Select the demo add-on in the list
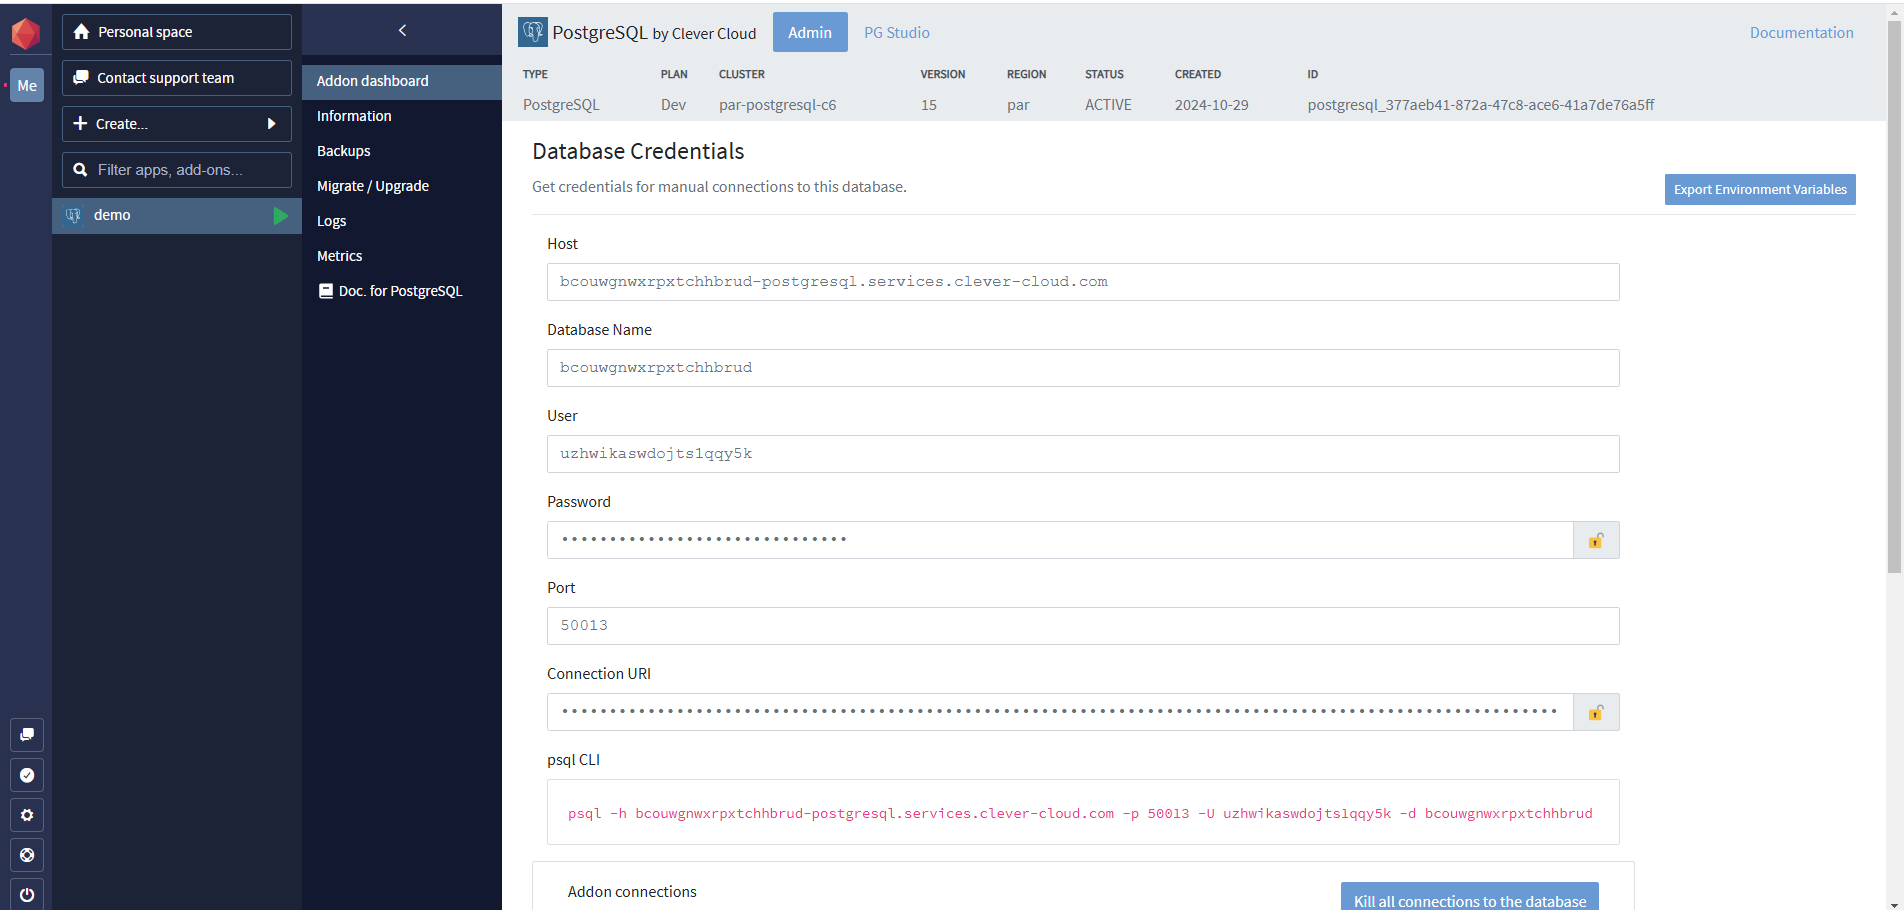This screenshot has height=910, width=1904. [x=177, y=215]
